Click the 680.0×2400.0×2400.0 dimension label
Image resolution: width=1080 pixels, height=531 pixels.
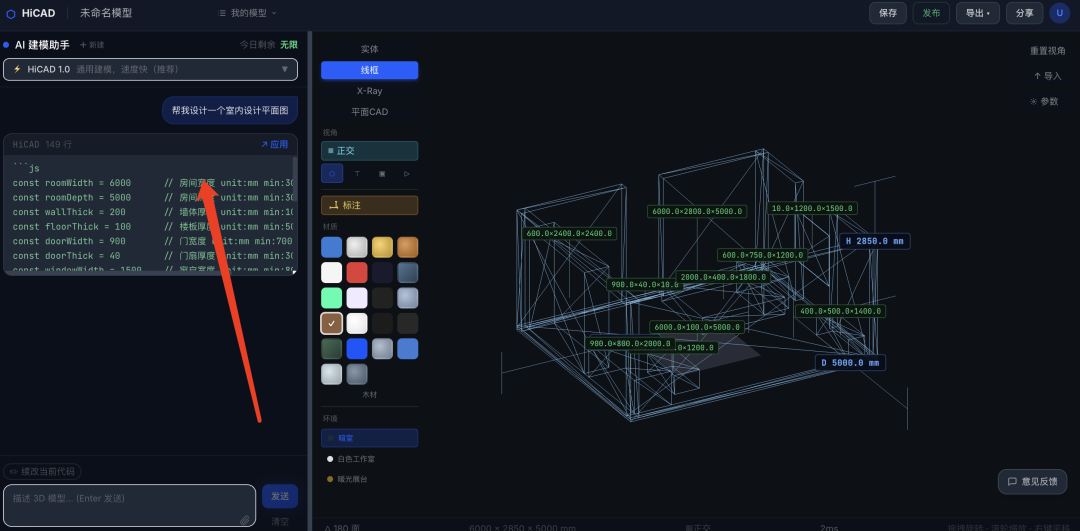click(569, 233)
